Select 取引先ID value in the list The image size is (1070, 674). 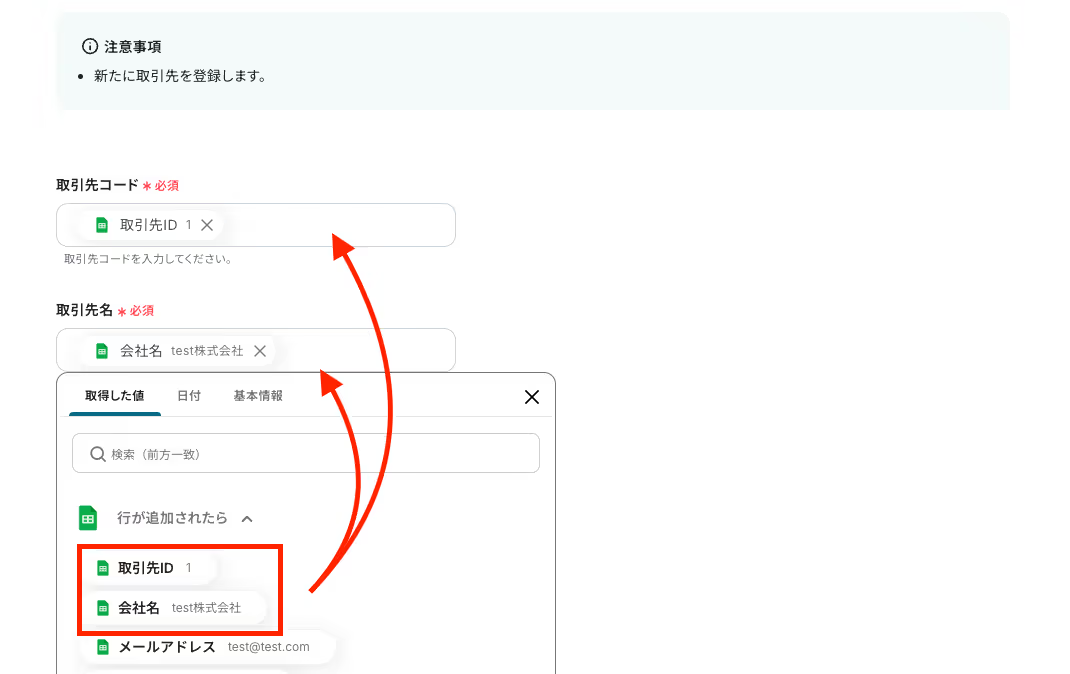click(x=148, y=568)
